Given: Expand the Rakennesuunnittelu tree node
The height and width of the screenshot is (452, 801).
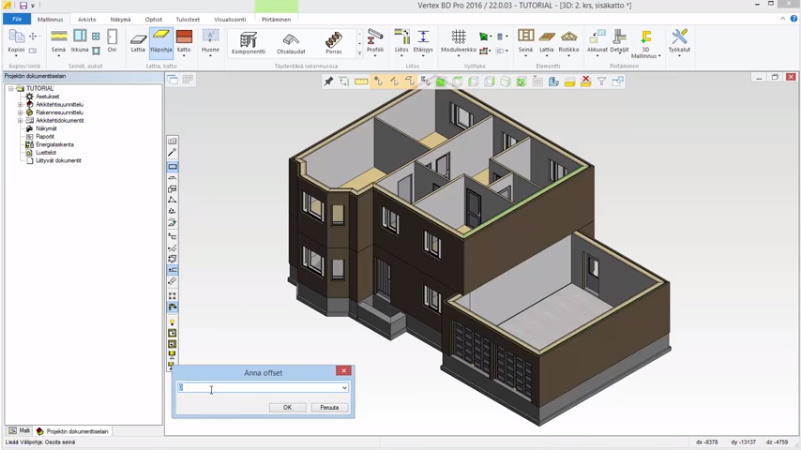Looking at the screenshot, I should point(20,112).
